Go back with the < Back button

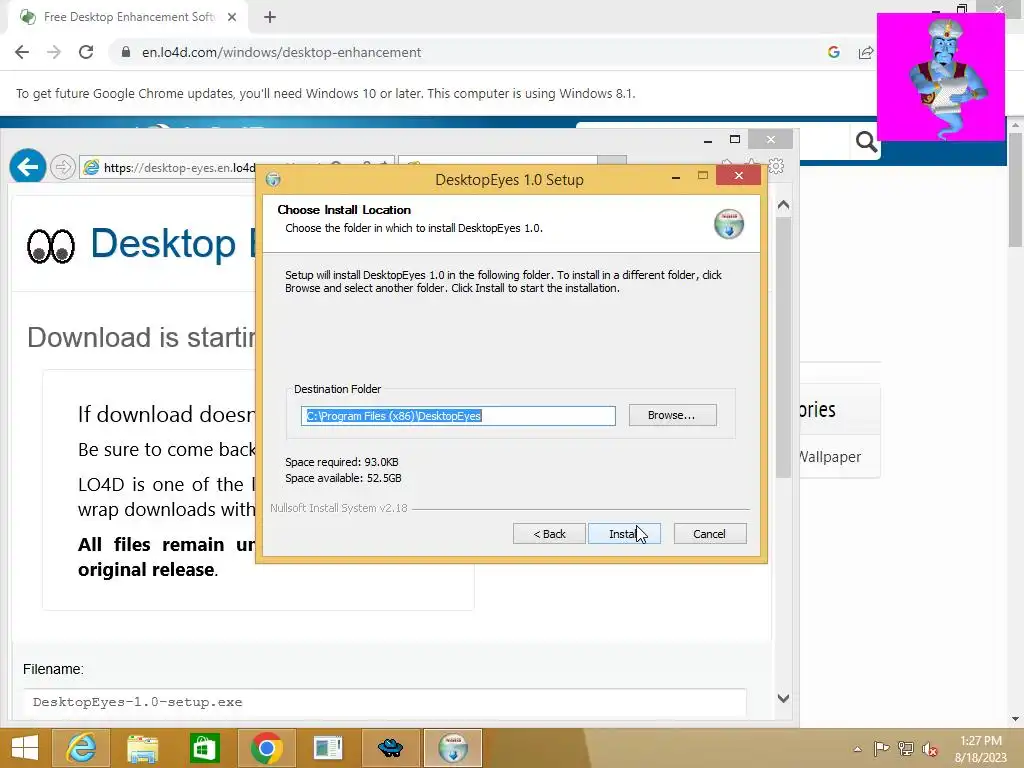[x=549, y=534]
